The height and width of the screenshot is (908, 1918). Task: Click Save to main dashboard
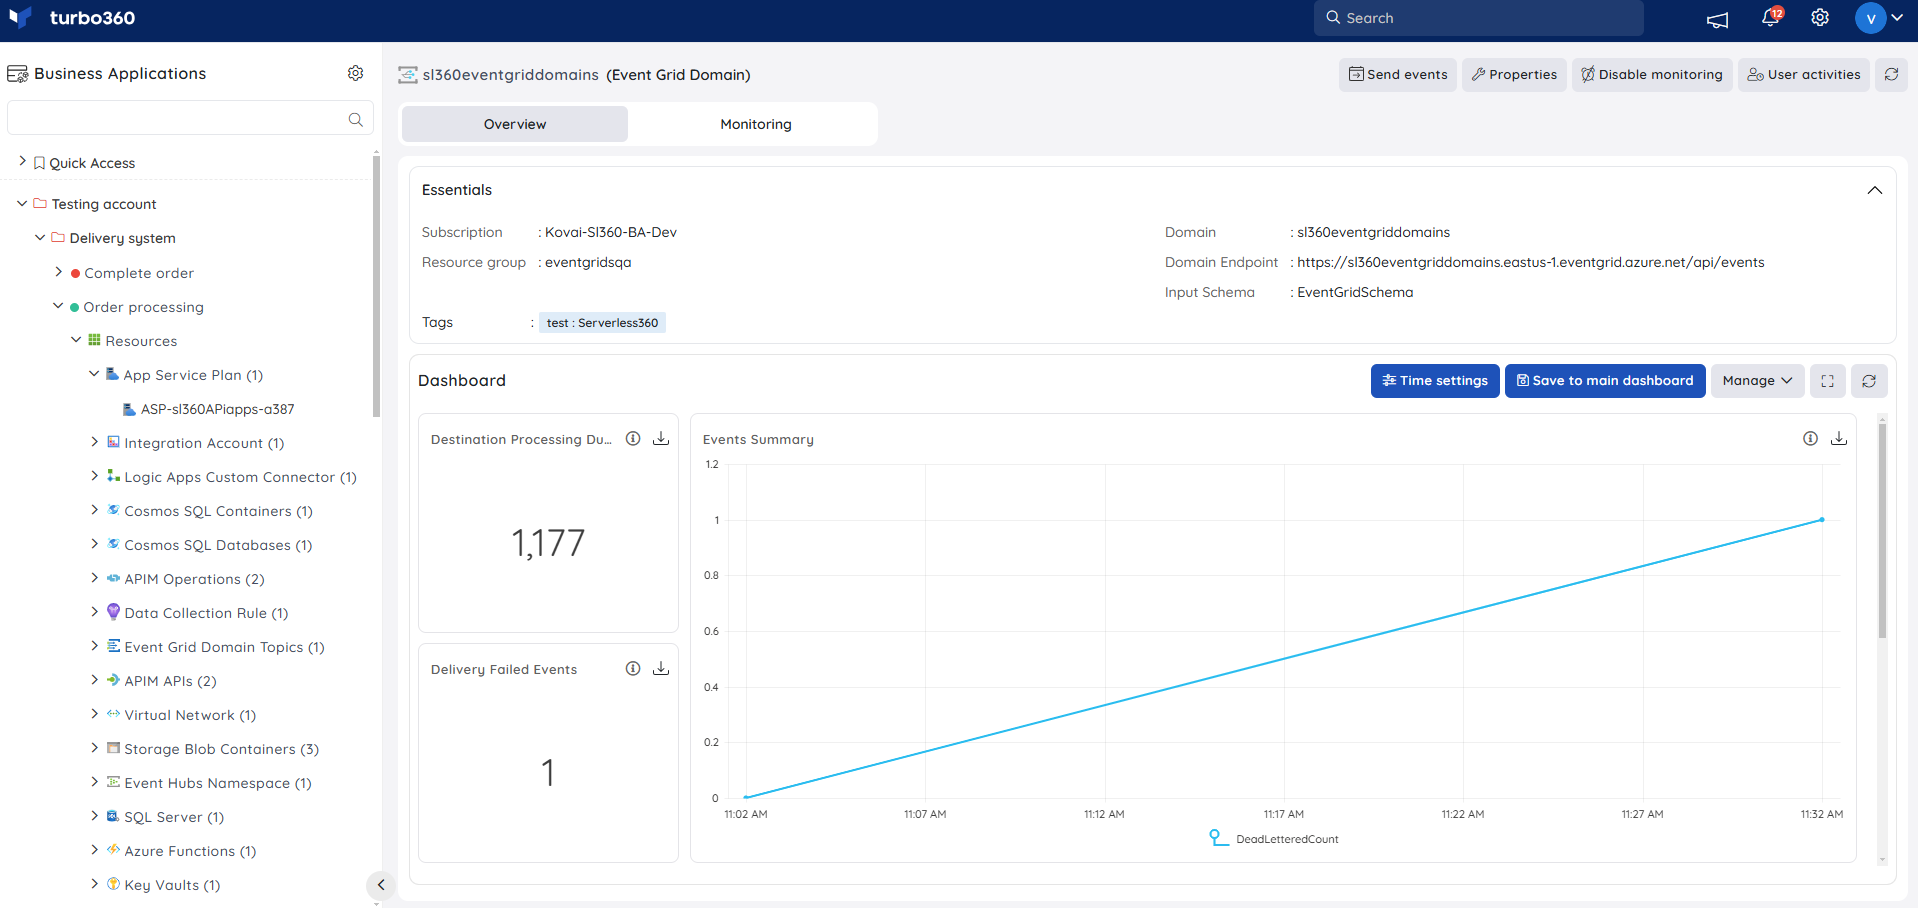[1605, 381]
